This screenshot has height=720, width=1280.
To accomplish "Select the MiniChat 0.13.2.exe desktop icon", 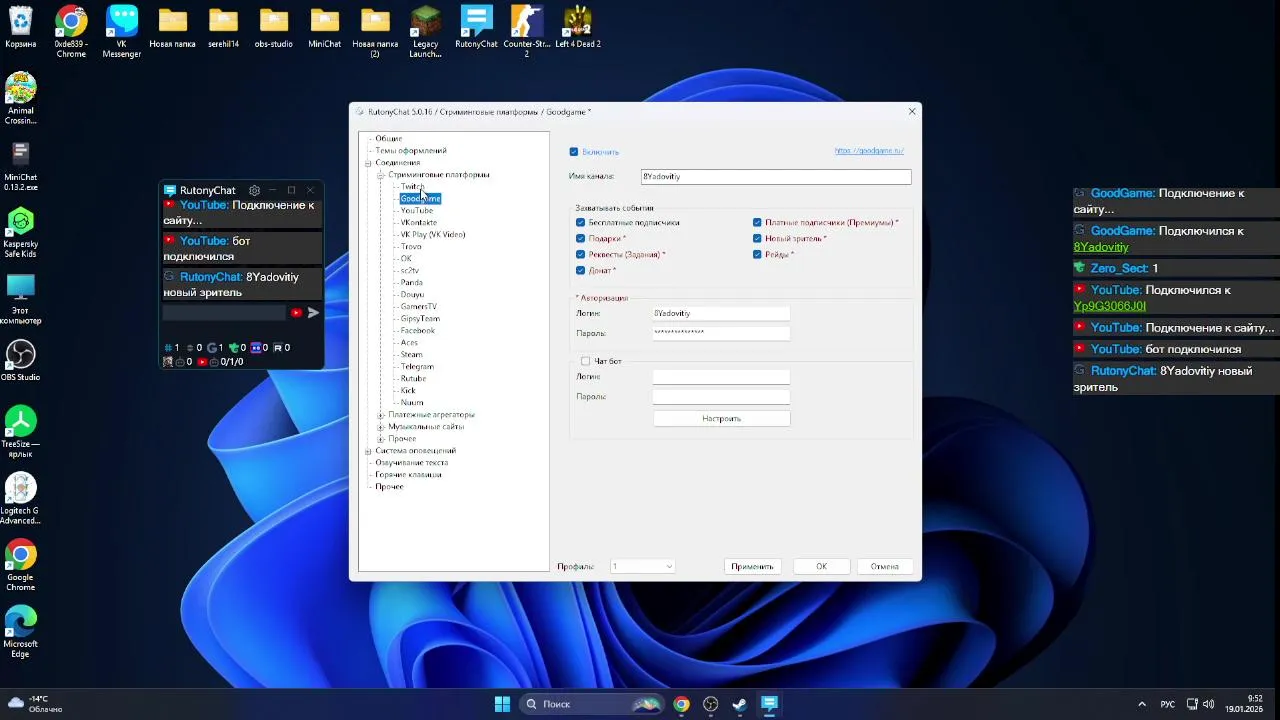I will pyautogui.click(x=21, y=165).
